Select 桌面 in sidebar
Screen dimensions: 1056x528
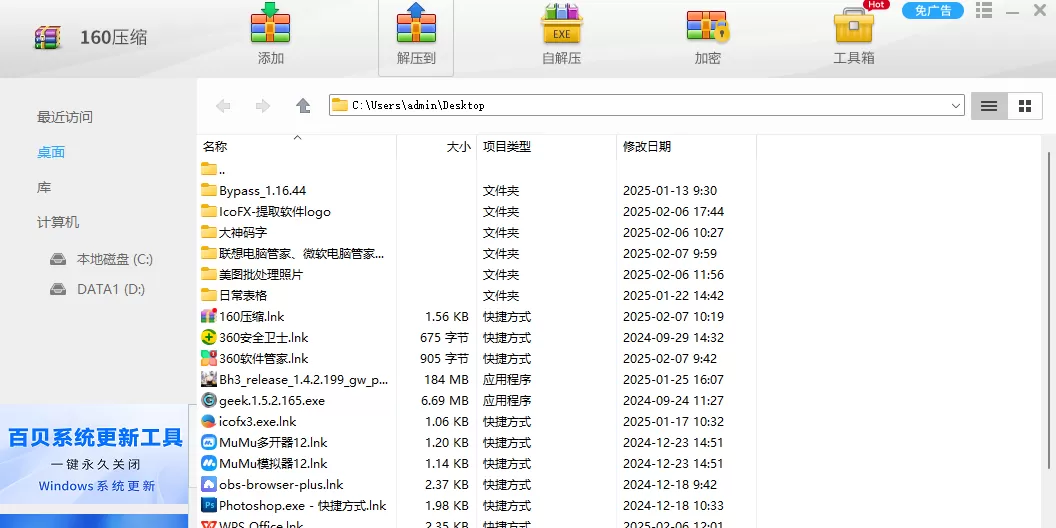tap(51, 152)
